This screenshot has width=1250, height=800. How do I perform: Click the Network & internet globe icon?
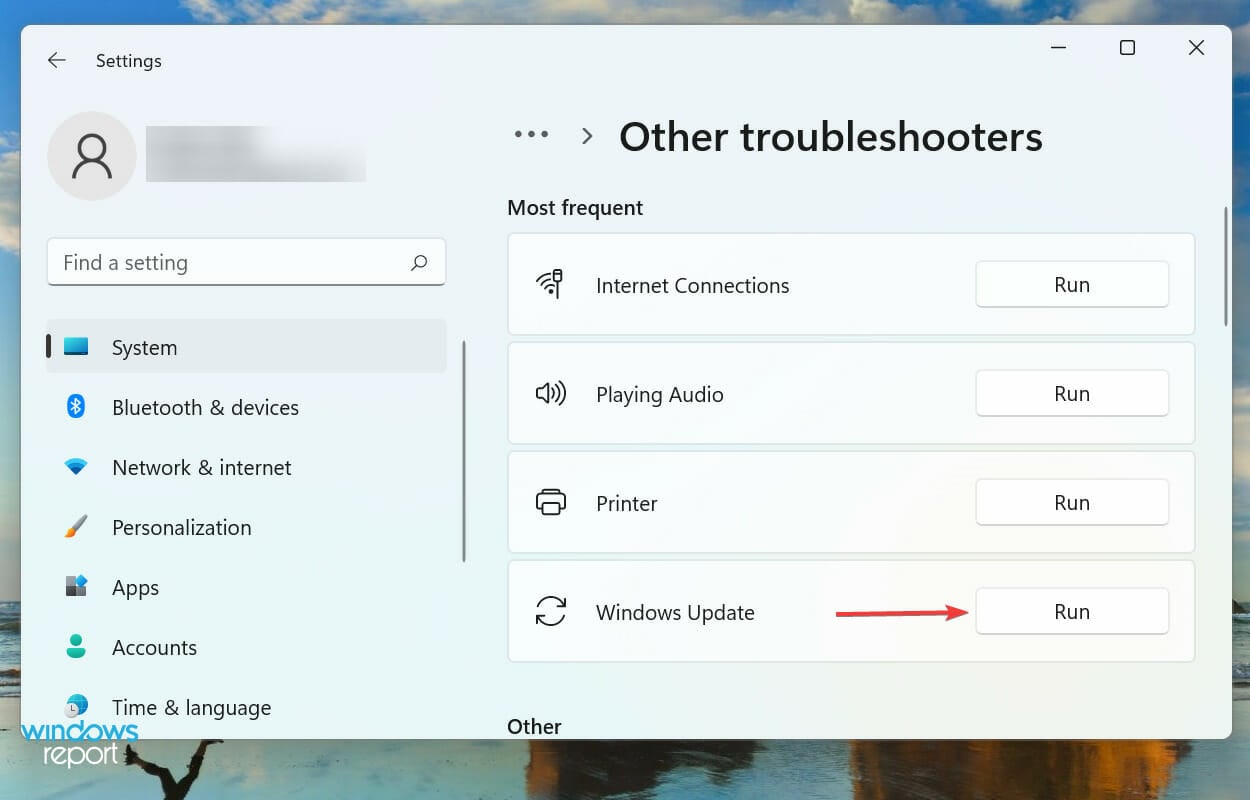(x=75, y=467)
